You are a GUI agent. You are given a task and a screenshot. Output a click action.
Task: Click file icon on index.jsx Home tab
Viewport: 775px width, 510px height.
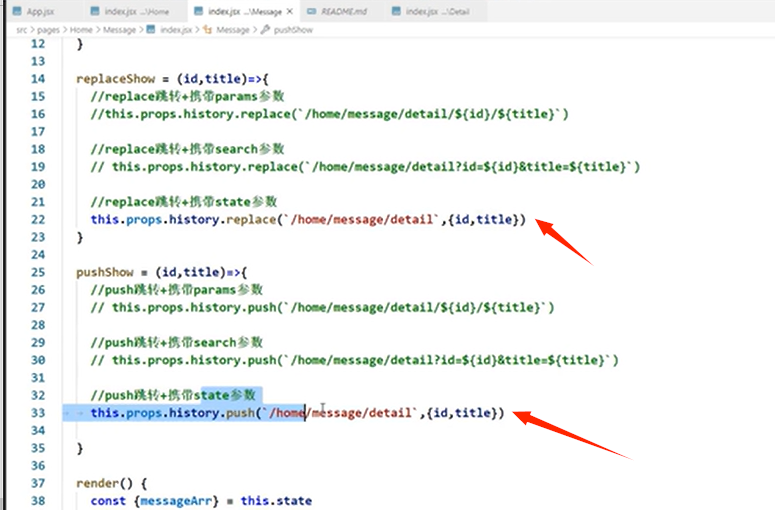(95, 11)
